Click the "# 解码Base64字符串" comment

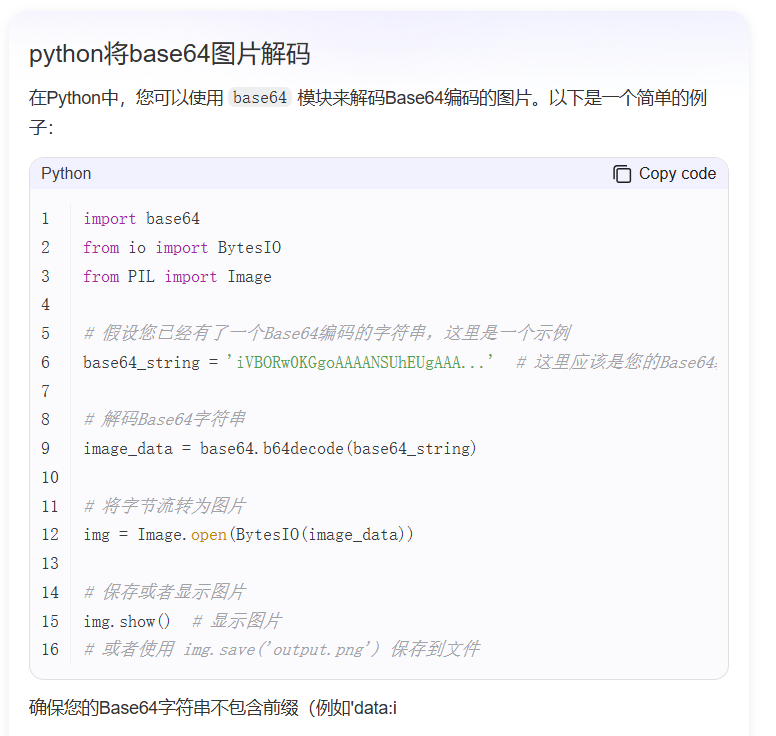[165, 420]
